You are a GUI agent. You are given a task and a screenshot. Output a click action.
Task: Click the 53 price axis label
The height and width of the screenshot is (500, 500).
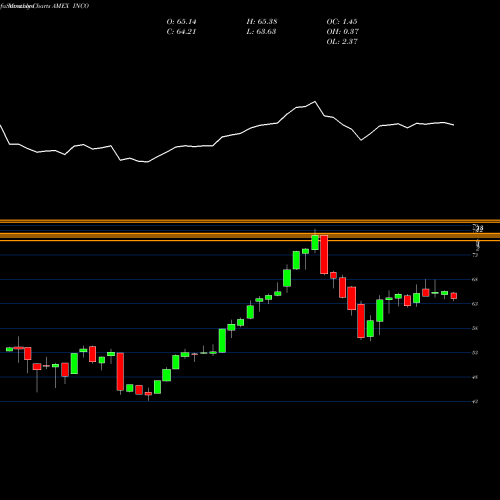[x=475, y=353]
